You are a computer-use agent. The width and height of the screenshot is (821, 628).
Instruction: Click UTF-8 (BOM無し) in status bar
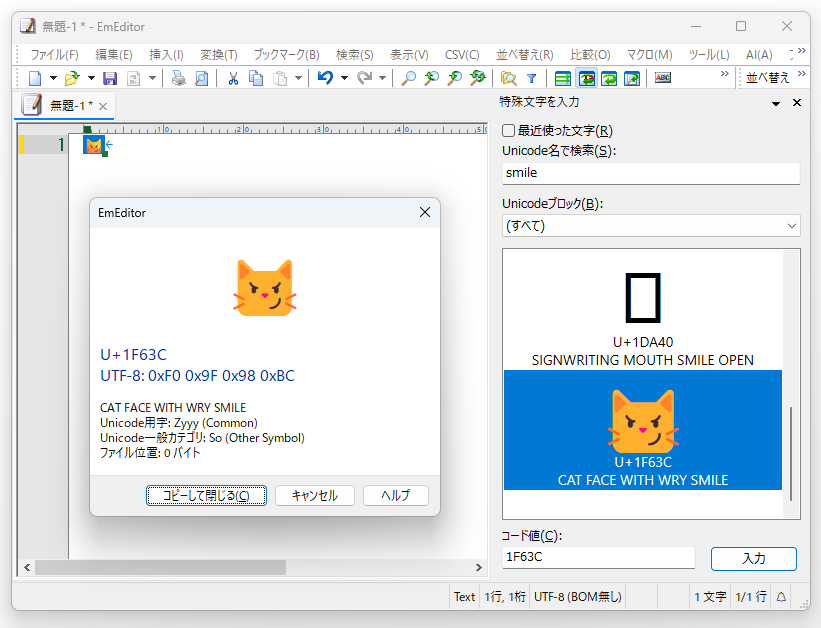click(x=578, y=597)
